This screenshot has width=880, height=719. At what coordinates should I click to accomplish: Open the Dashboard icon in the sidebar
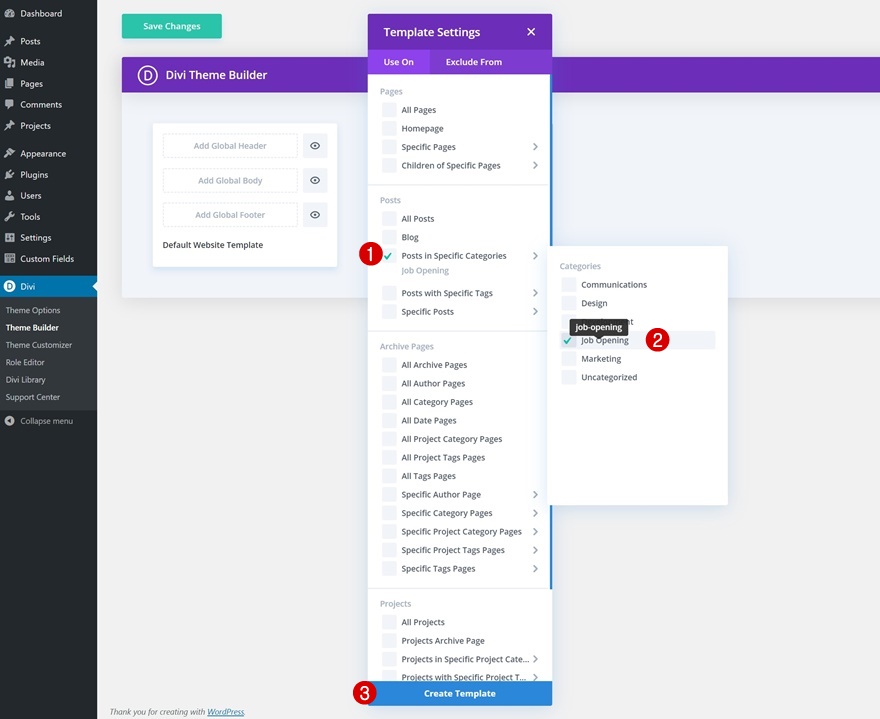[10, 13]
